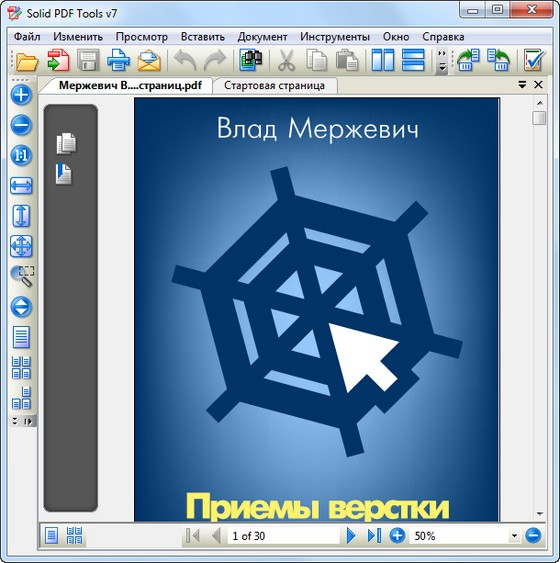Open the tab list dropdown arrow
560x563 pixels.
coord(522,85)
